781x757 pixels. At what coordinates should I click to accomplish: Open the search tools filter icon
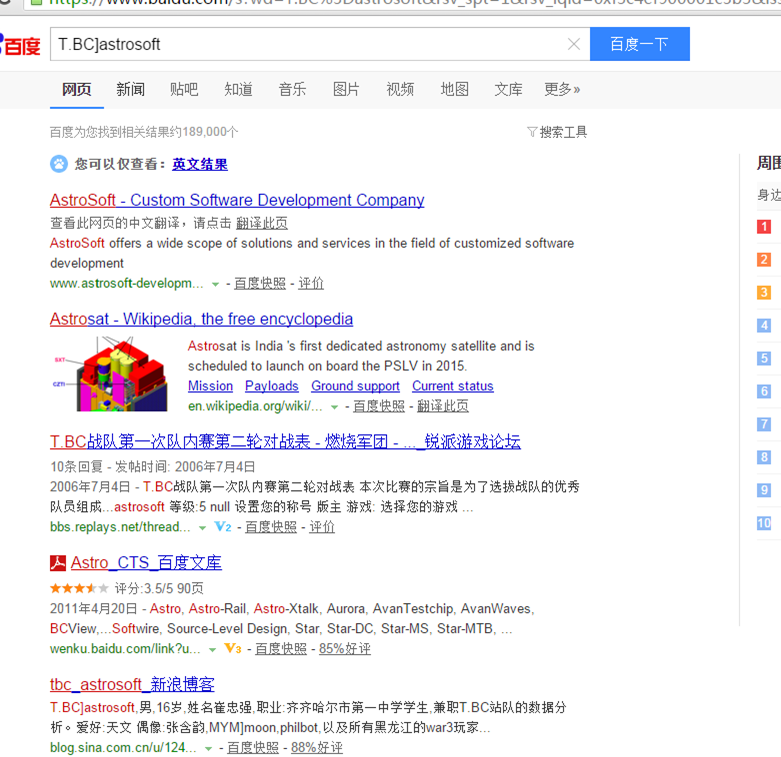point(532,132)
